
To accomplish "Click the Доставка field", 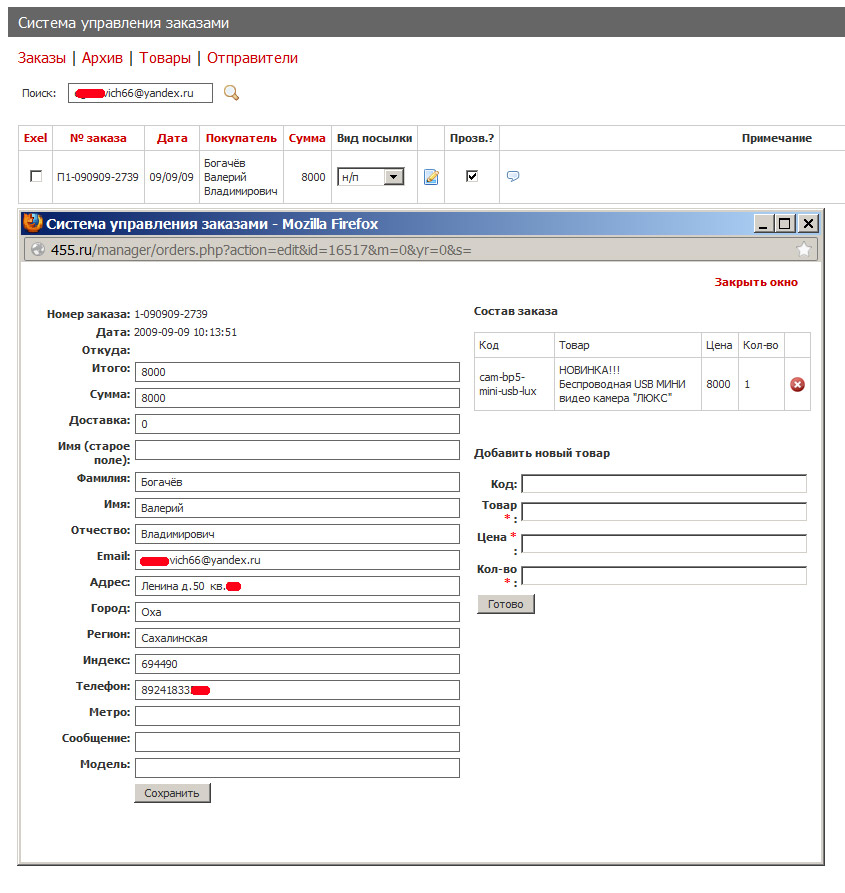I will (x=297, y=424).
